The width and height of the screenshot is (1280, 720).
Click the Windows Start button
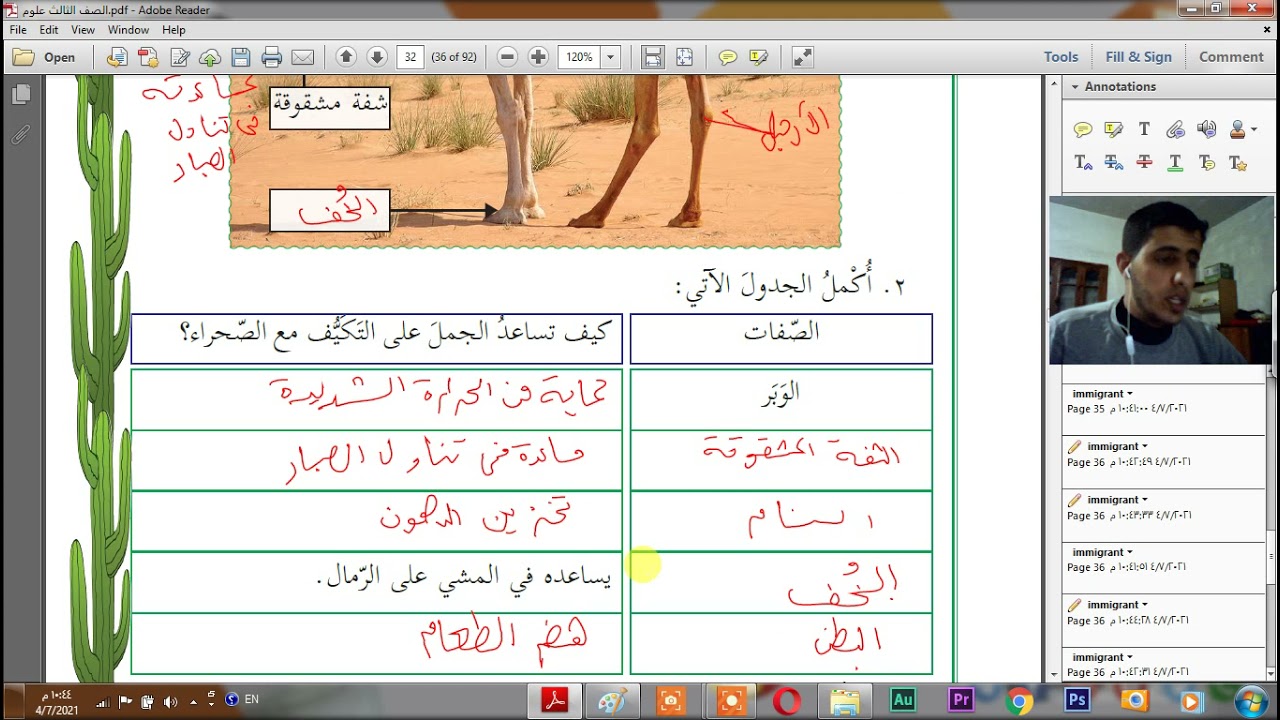coord(1250,701)
